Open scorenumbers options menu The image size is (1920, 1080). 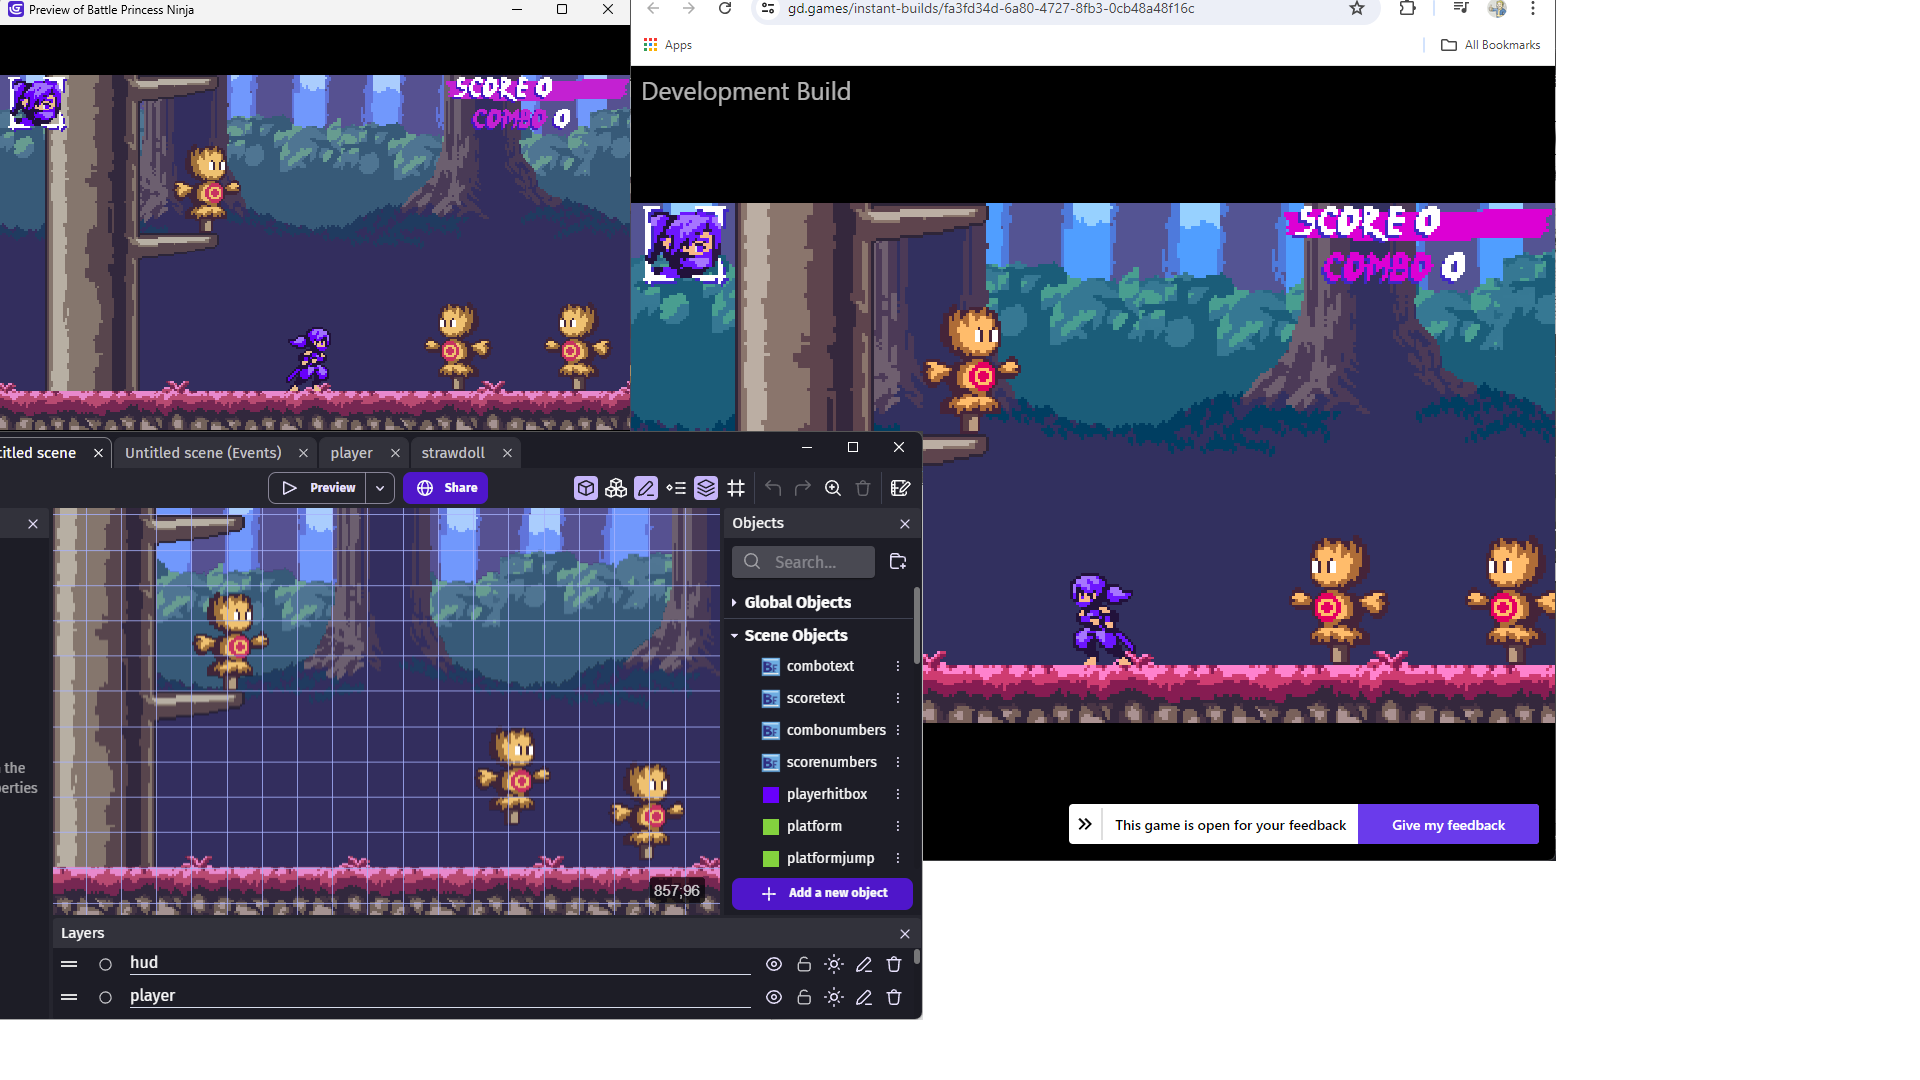(x=898, y=762)
